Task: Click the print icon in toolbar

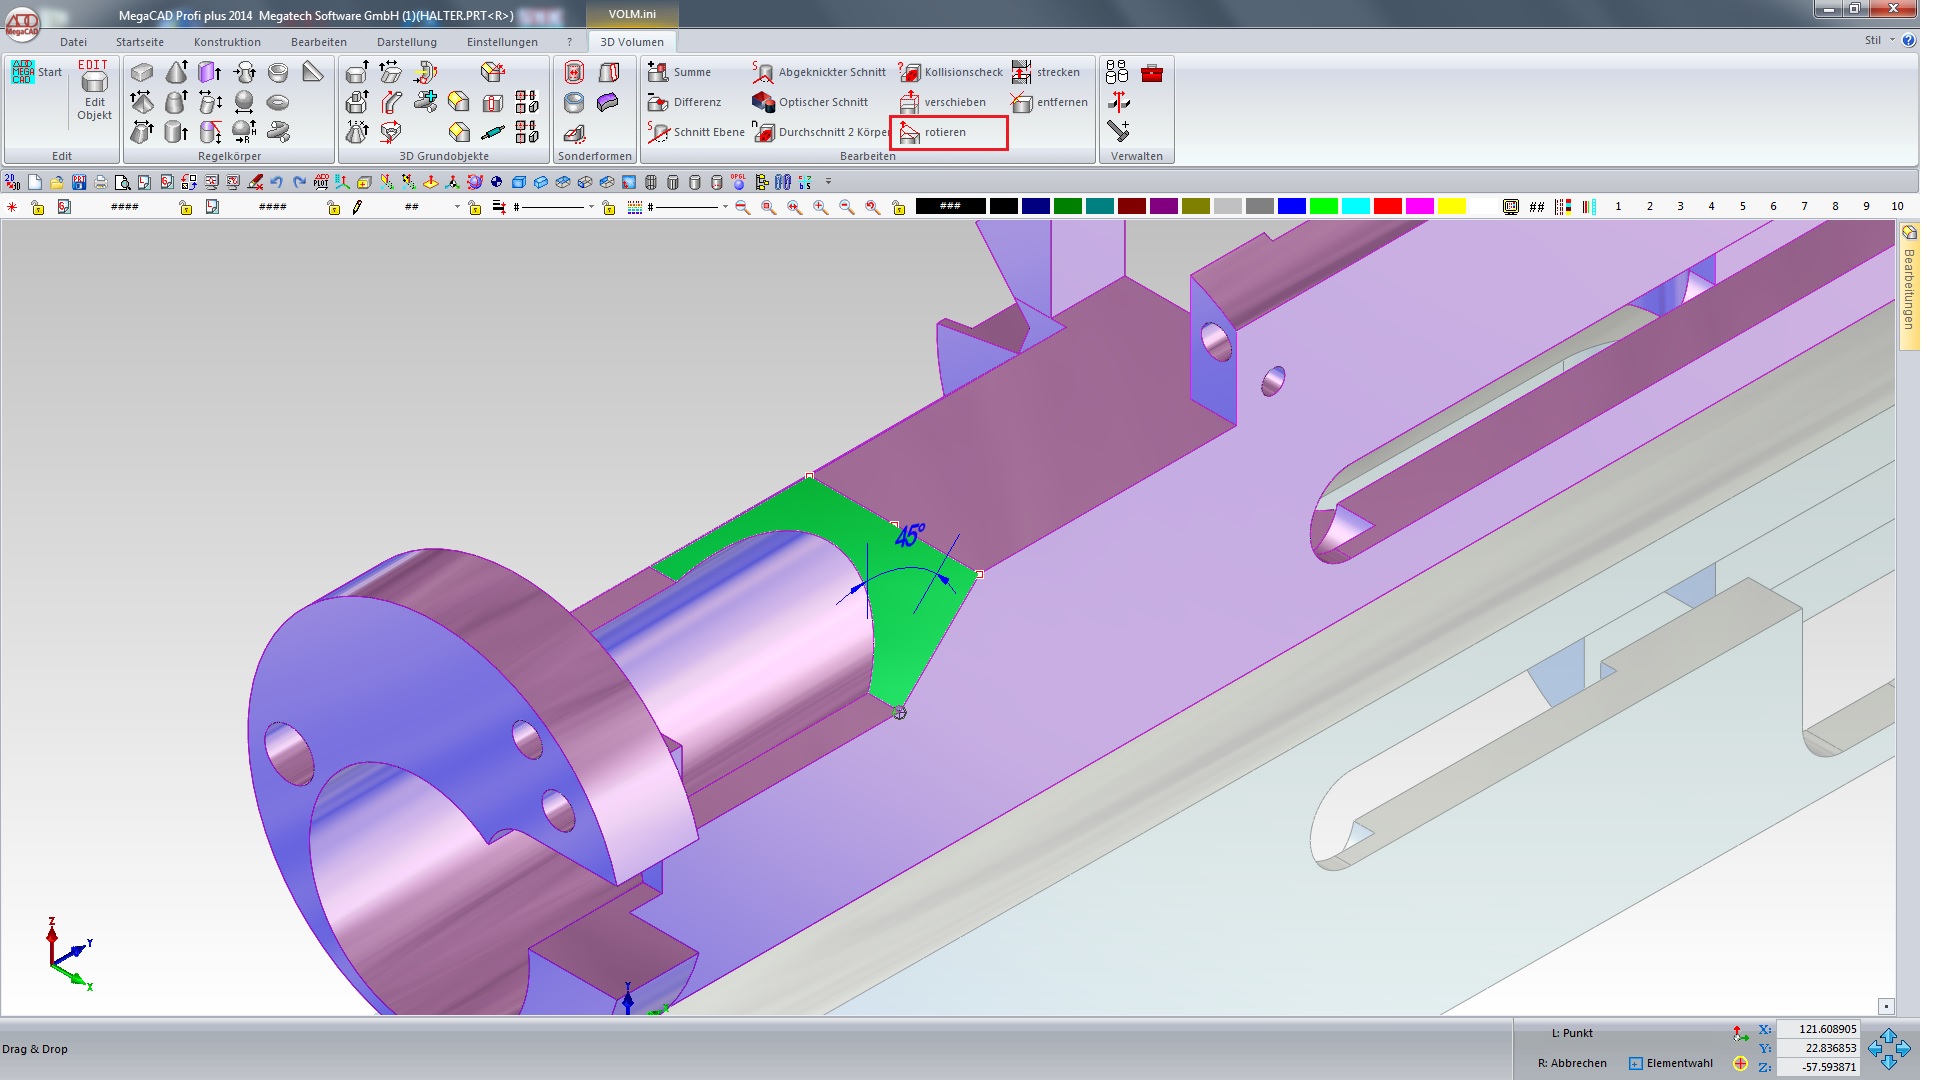Action: click(x=100, y=182)
